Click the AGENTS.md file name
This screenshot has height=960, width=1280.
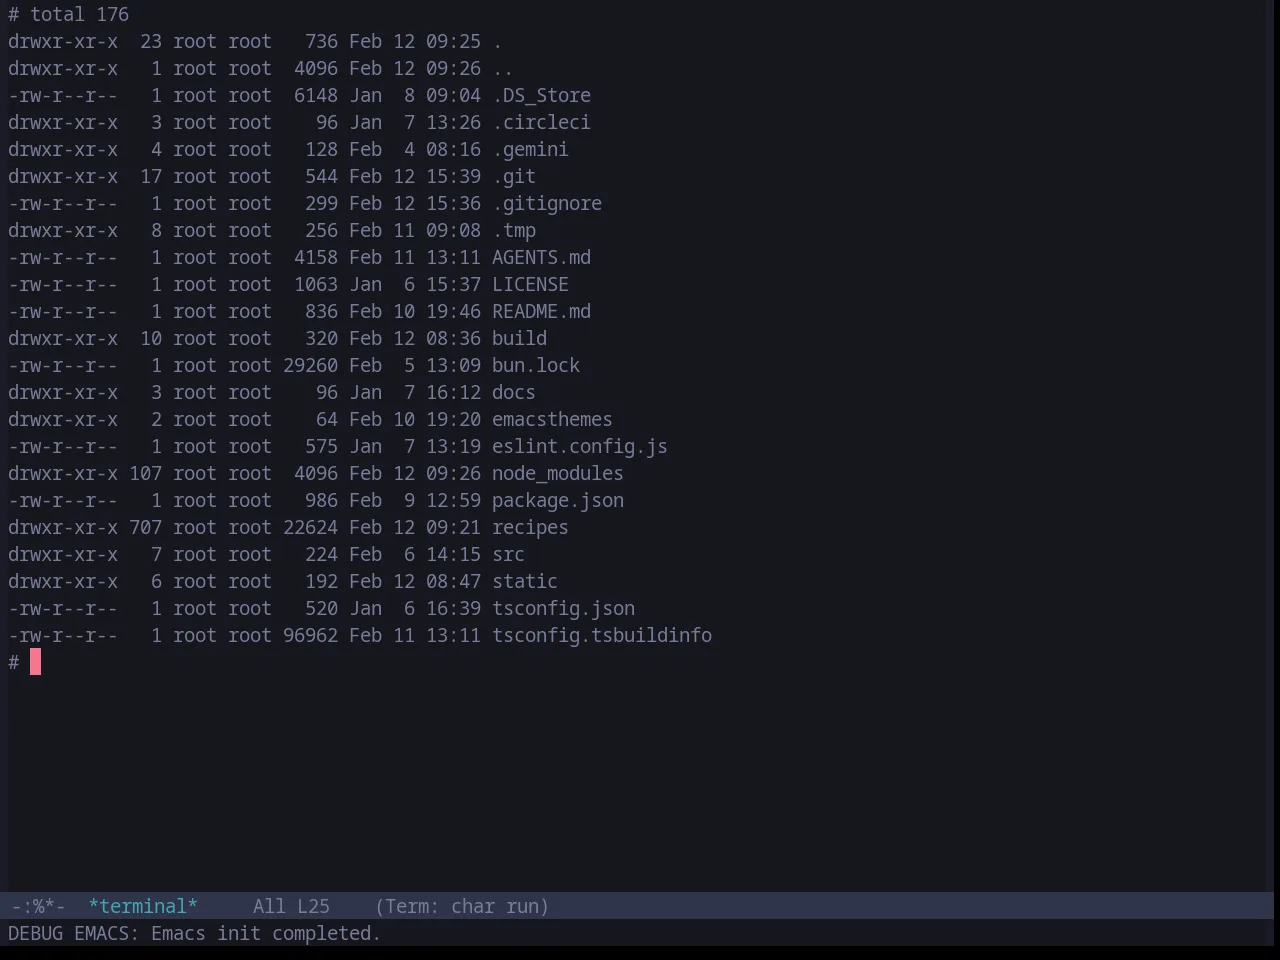coord(541,257)
